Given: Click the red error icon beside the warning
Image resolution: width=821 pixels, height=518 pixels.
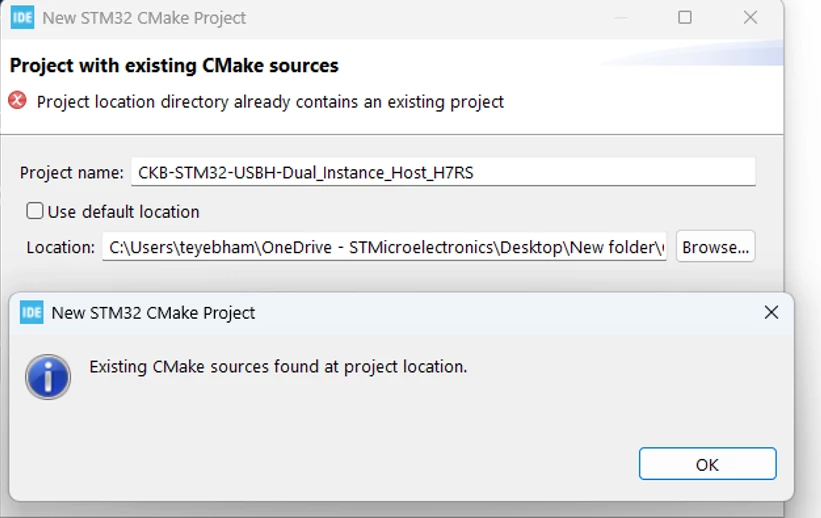Looking at the screenshot, I should tap(17, 100).
